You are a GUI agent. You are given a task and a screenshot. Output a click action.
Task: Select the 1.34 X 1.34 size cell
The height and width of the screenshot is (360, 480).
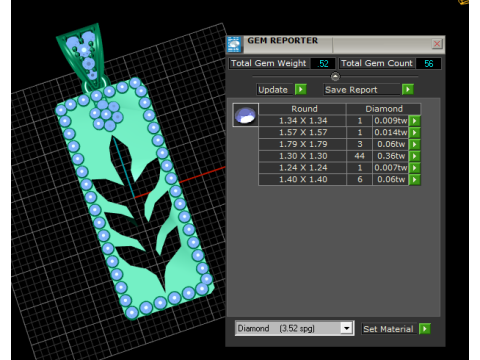coord(303,121)
